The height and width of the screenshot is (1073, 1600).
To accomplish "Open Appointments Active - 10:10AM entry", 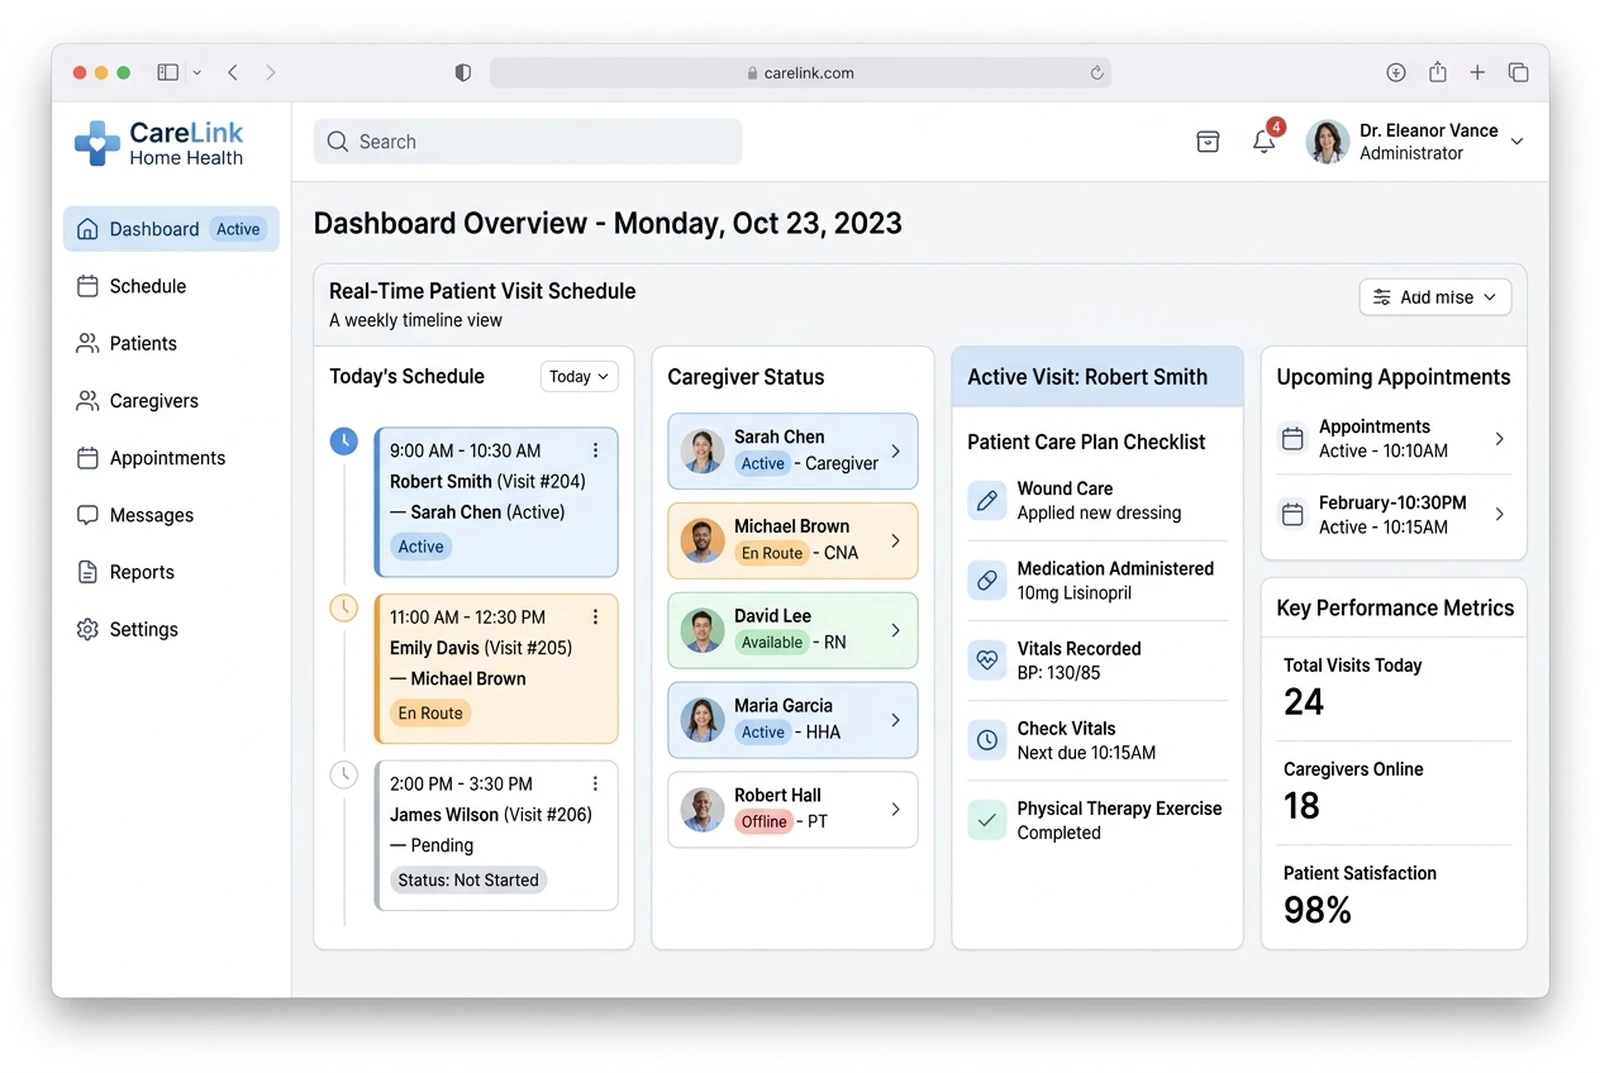I will pos(1393,438).
